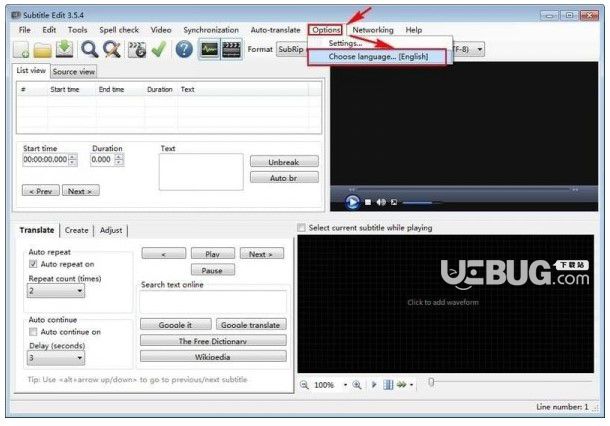Screen dimensions: 610x426
Task: Play the video in the media player
Action: tap(352, 202)
